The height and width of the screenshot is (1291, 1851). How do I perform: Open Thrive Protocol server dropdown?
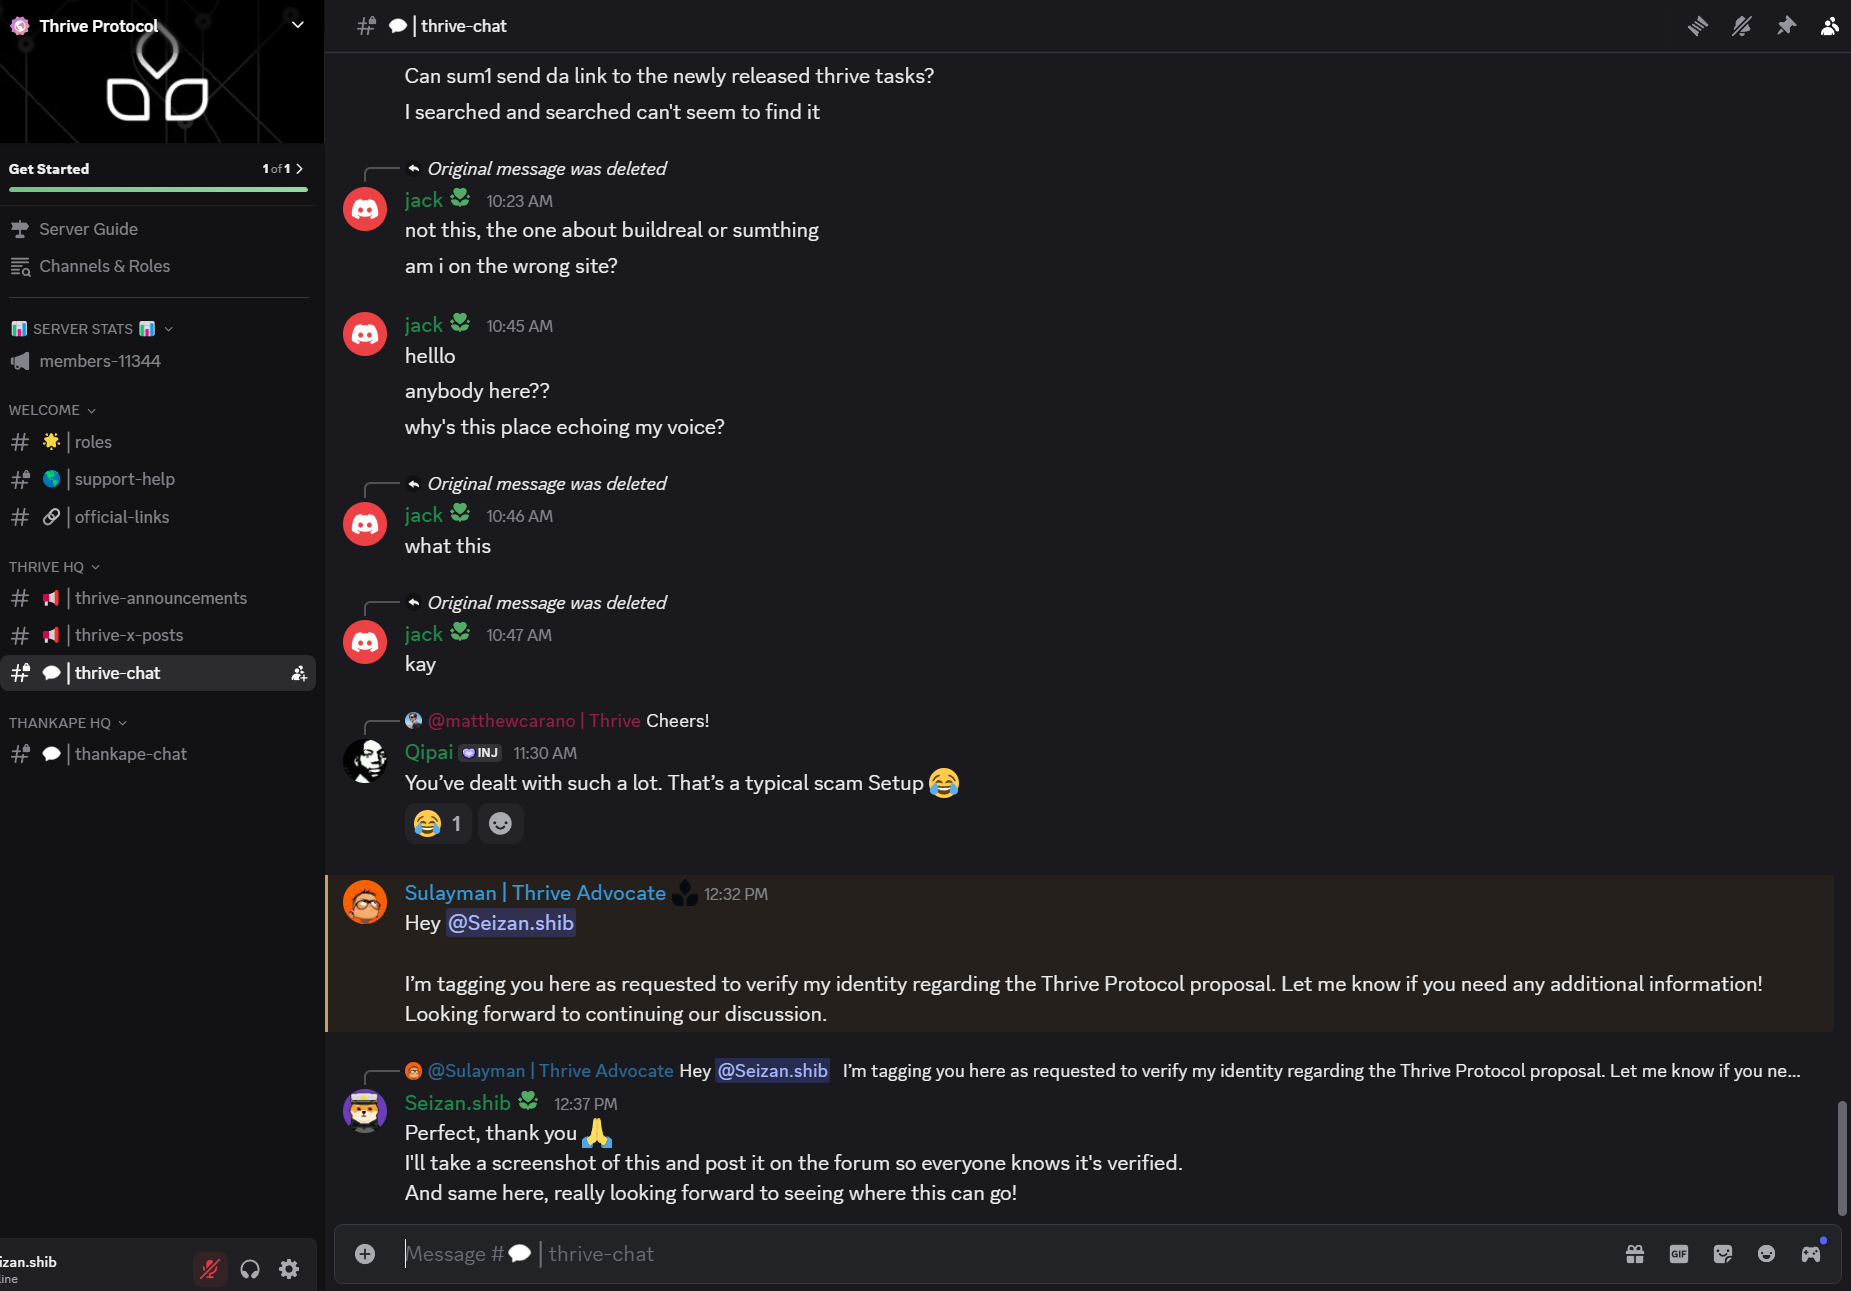pos(297,25)
